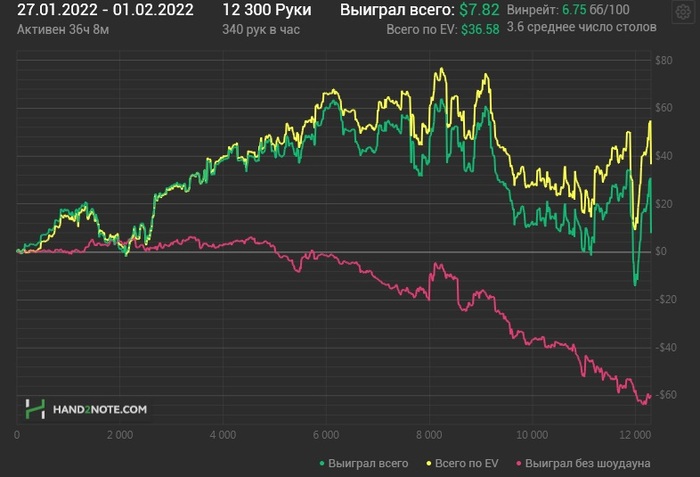700x477 pixels.
Task: Toggle the 'Выиграл без шоудауна' legend series
Action: [x=583, y=464]
